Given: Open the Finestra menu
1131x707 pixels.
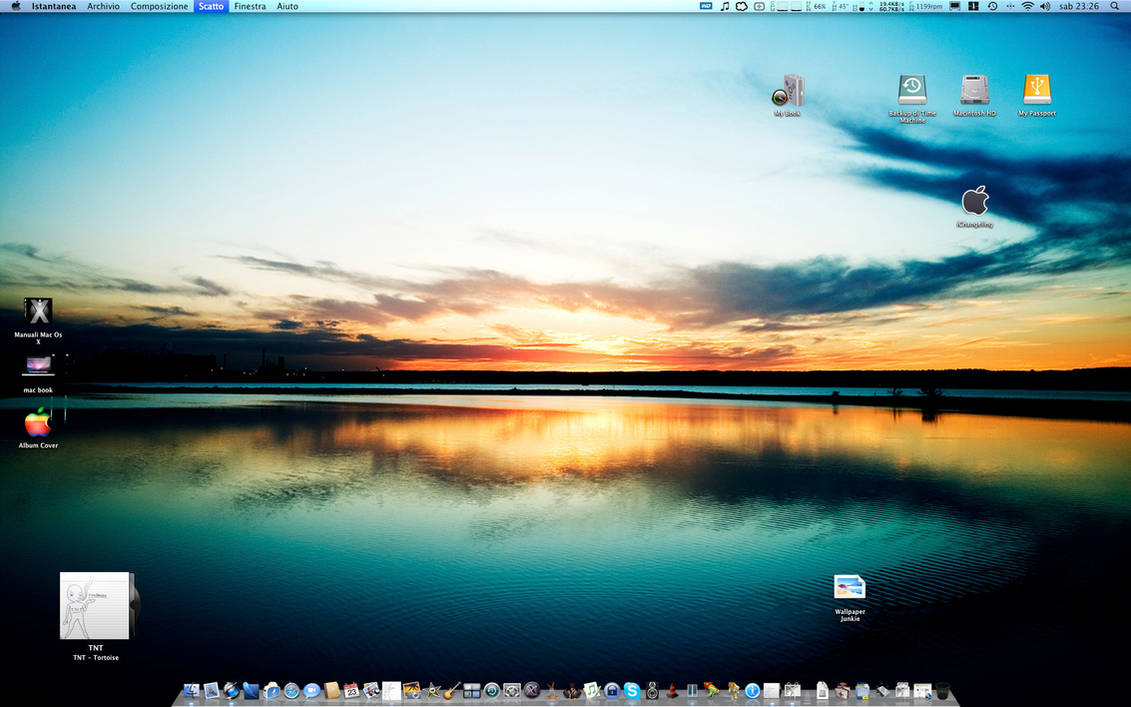Looking at the screenshot, I should 250,6.
